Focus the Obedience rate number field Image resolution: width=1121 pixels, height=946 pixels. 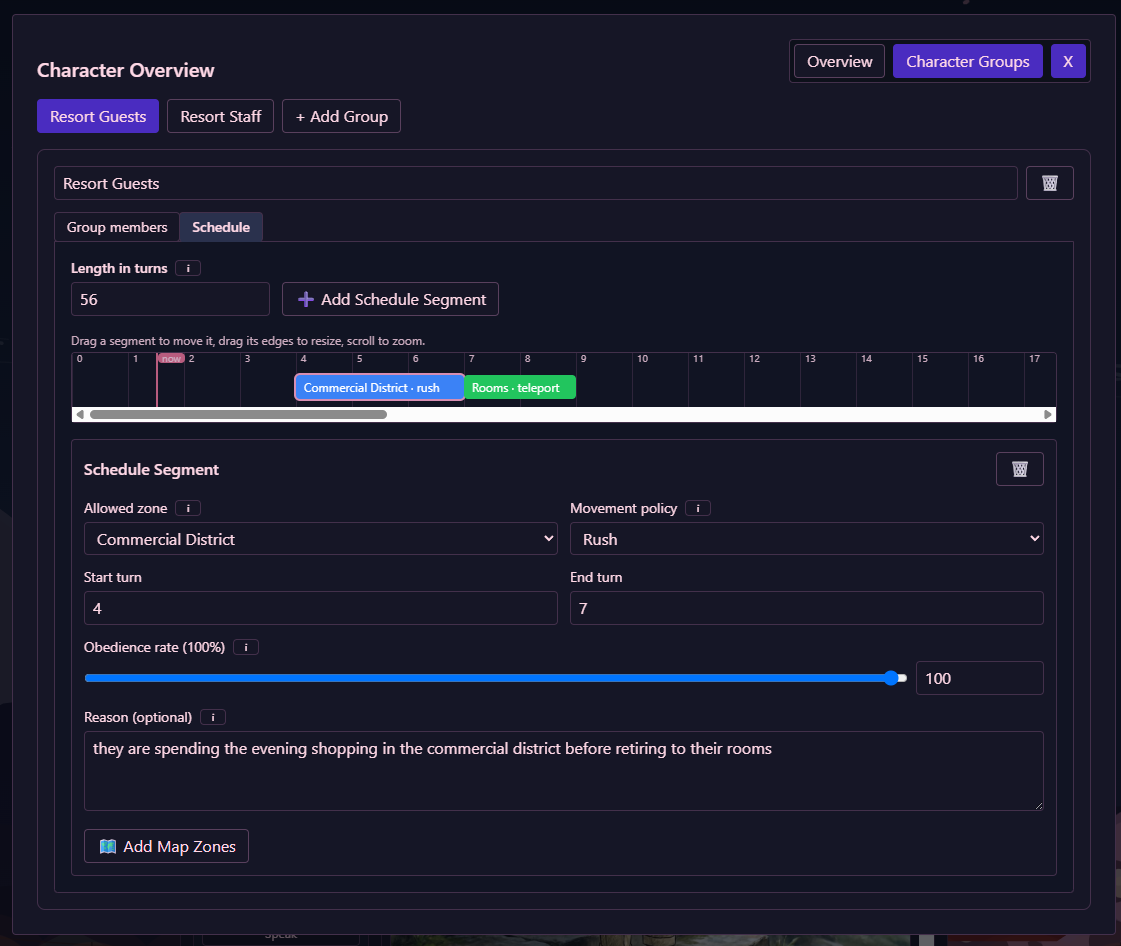point(979,679)
